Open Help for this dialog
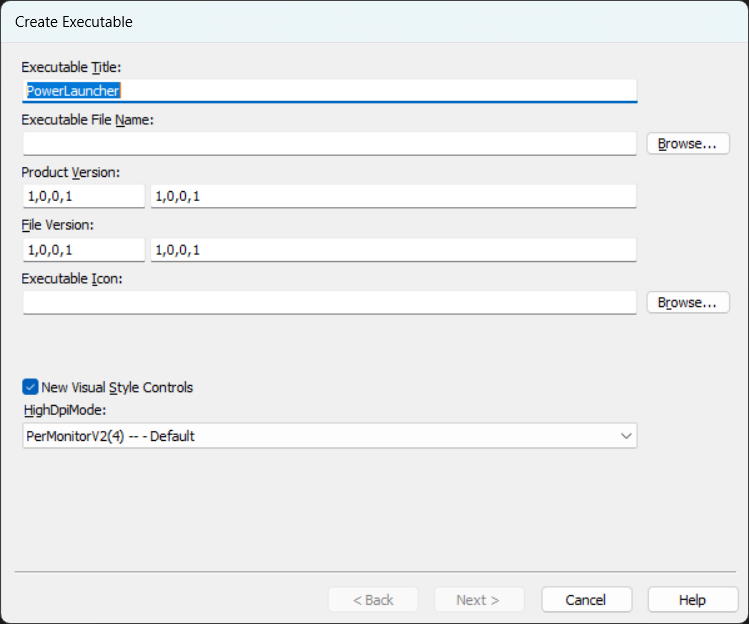The image size is (749, 624). 692,600
